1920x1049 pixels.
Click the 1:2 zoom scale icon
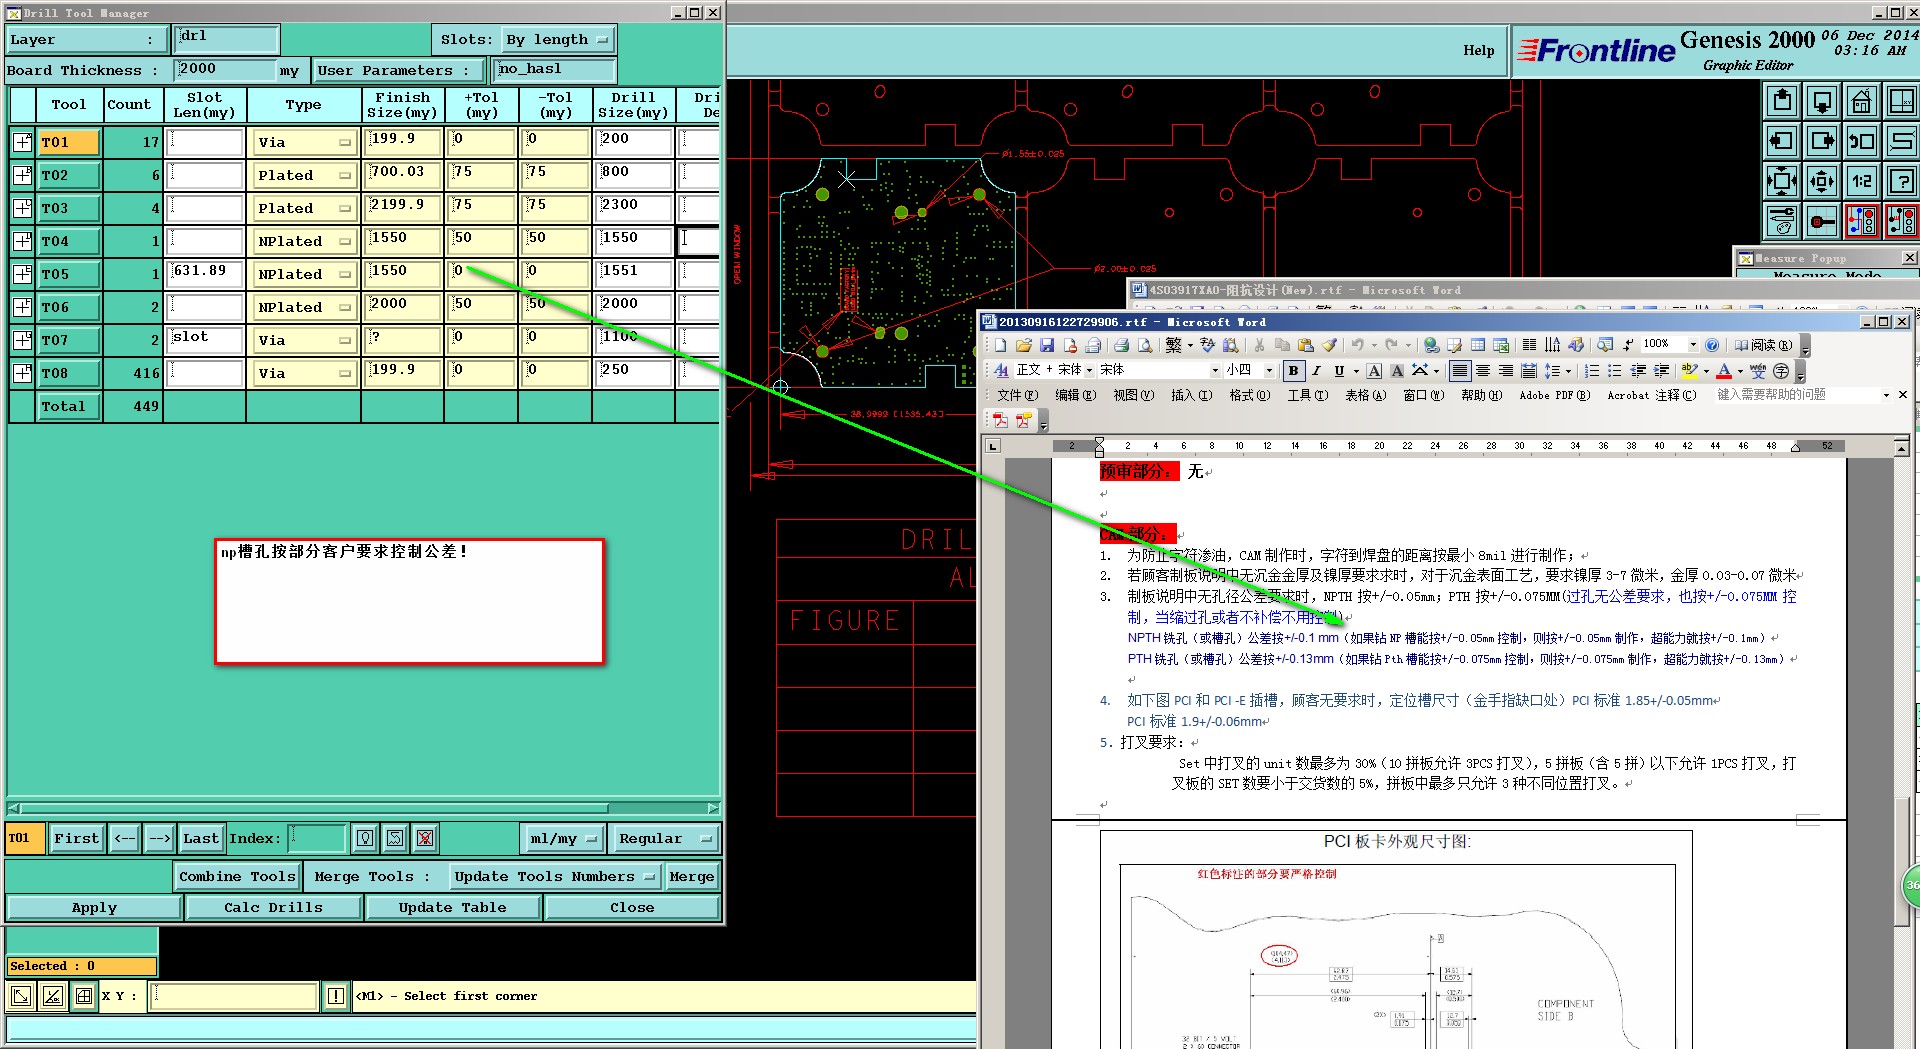pyautogui.click(x=1861, y=181)
